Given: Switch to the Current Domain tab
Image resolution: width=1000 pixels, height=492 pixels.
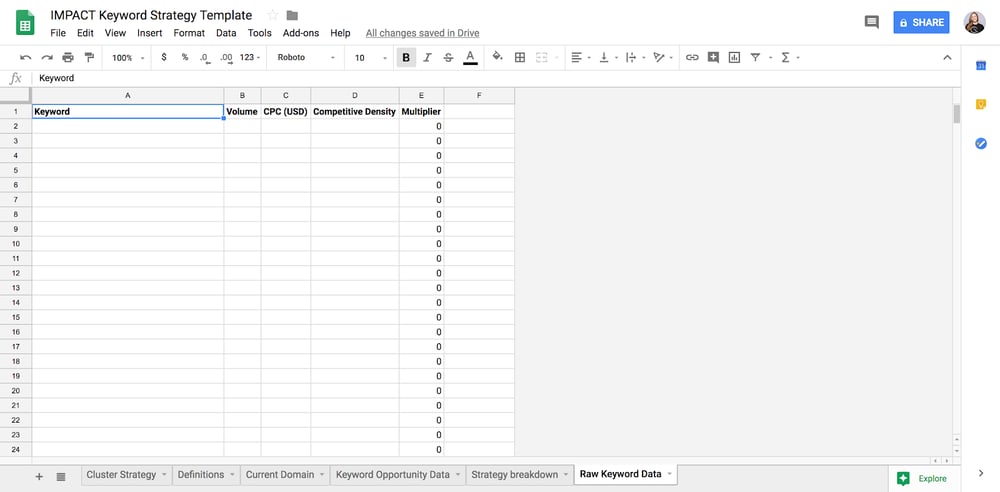Looking at the screenshot, I should (x=285, y=475).
